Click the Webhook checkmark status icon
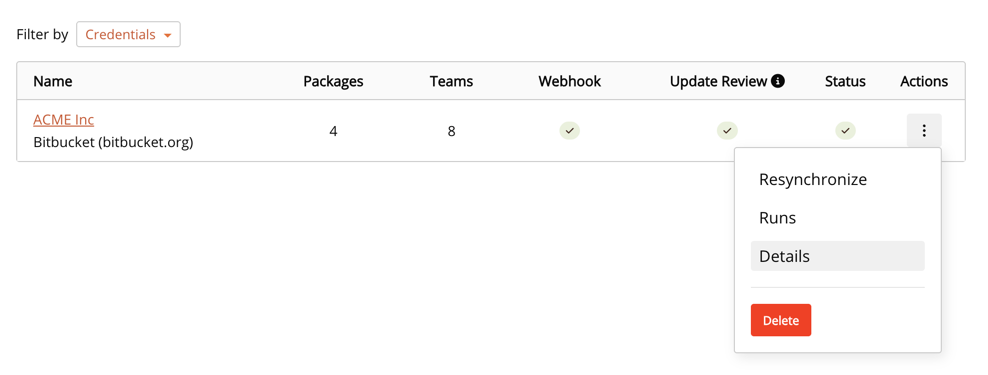The width and height of the screenshot is (988, 375). (570, 130)
